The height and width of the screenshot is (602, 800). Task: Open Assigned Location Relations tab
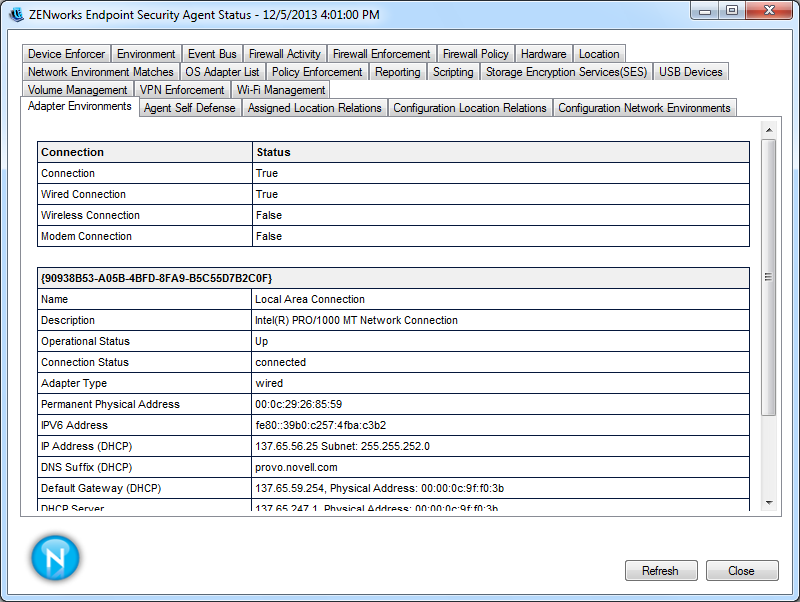(314, 108)
